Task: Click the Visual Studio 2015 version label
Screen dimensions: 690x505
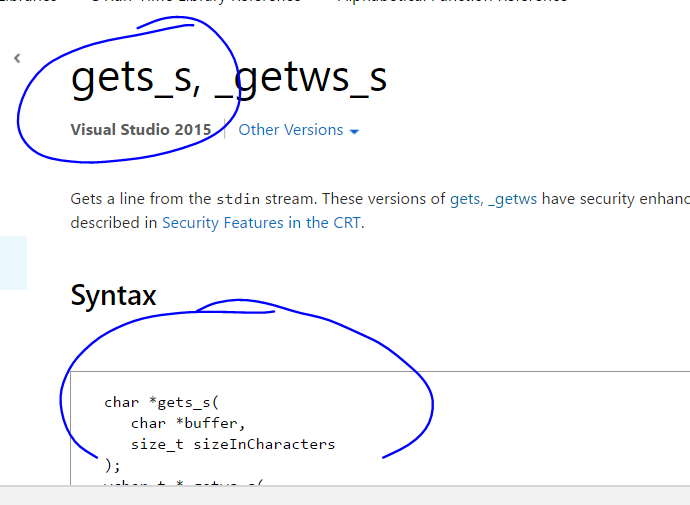Action: coord(141,130)
